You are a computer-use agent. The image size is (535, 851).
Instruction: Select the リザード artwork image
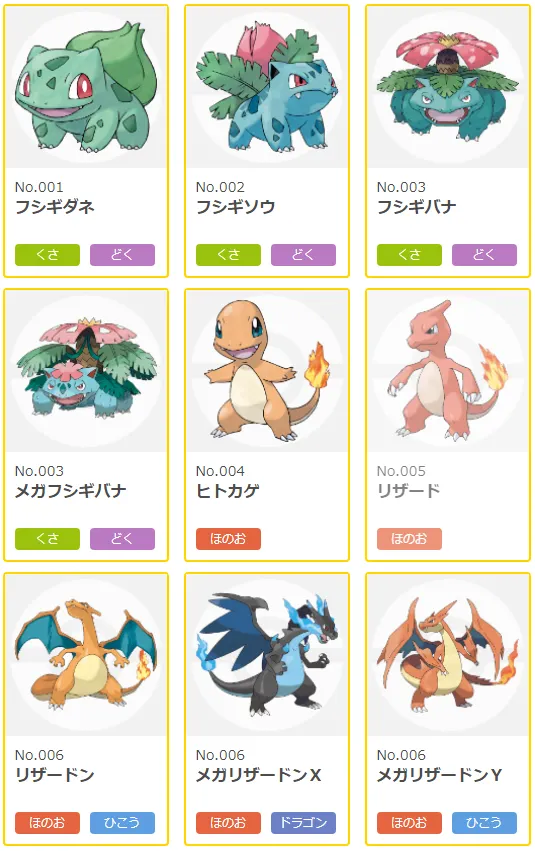[448, 371]
